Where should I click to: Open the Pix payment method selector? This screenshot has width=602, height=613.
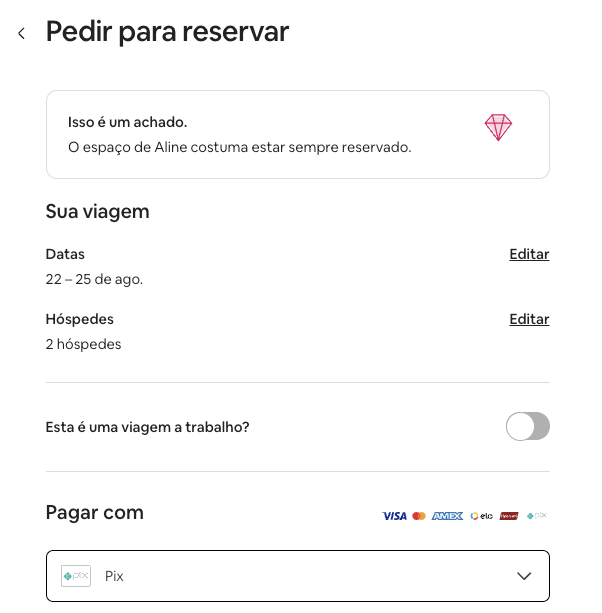coord(297,576)
